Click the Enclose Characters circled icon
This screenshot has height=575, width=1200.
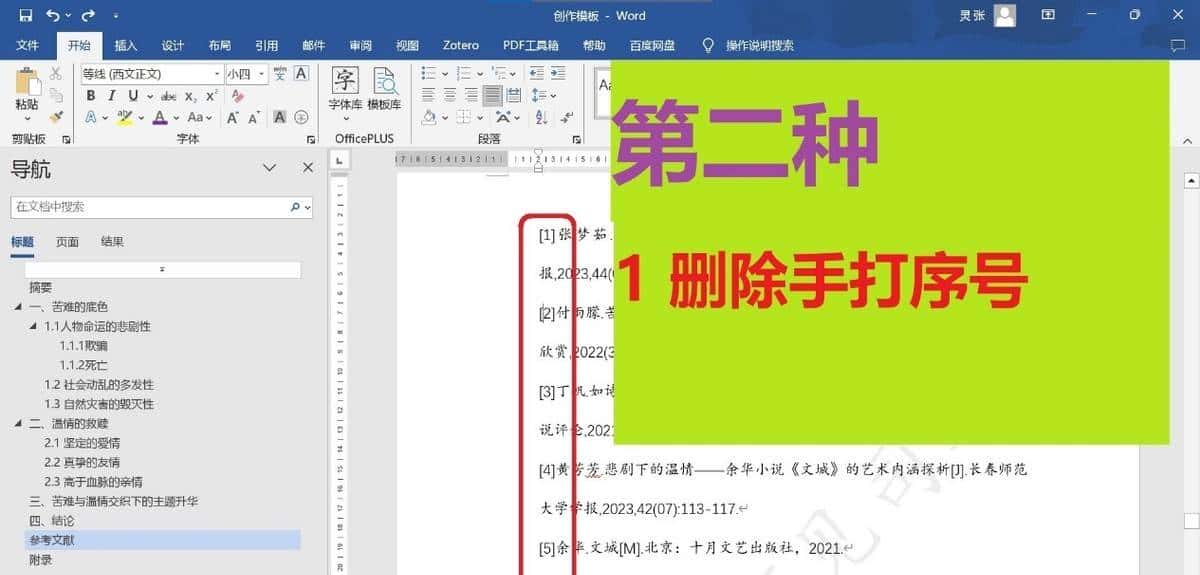[301, 117]
